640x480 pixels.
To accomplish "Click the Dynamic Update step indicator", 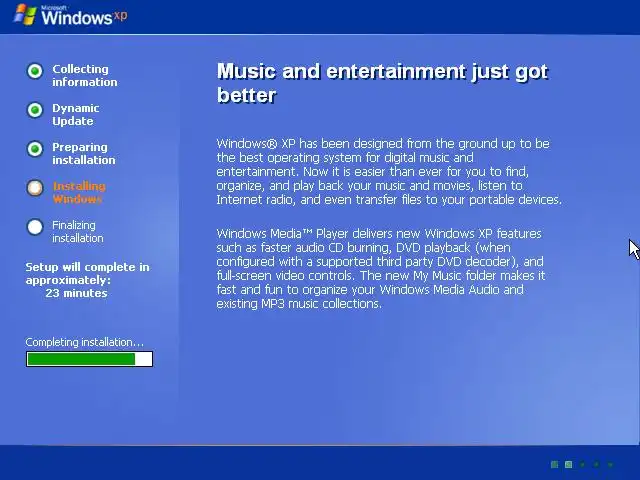I will tap(35, 110).
